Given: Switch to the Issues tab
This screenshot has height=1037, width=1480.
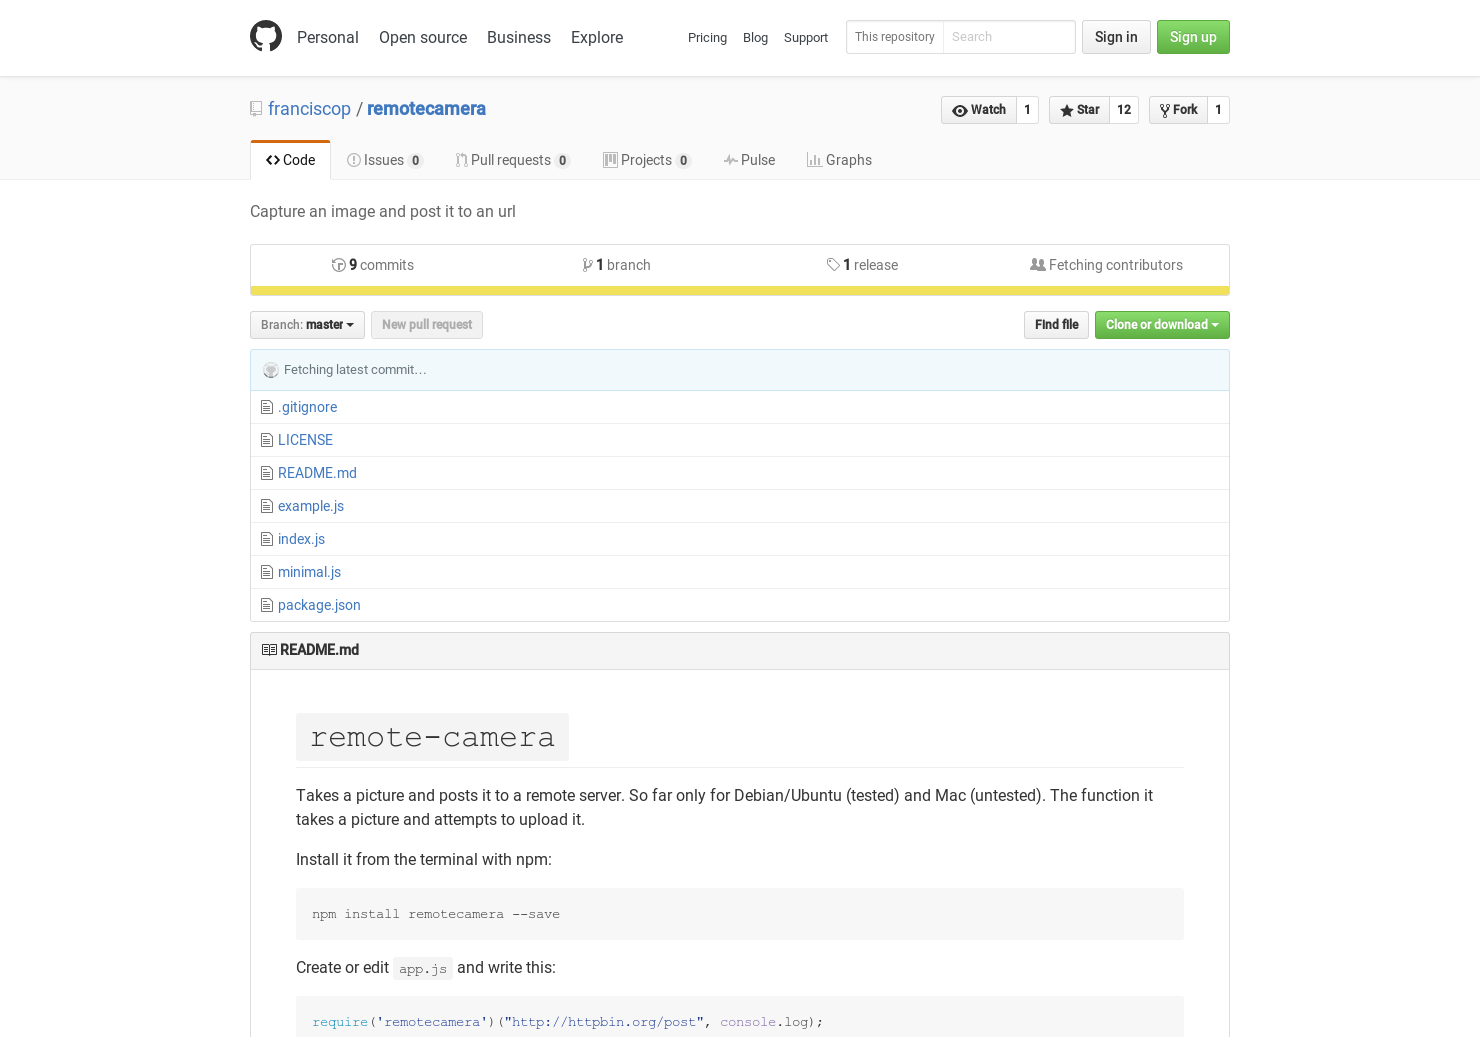Looking at the screenshot, I should 384,160.
